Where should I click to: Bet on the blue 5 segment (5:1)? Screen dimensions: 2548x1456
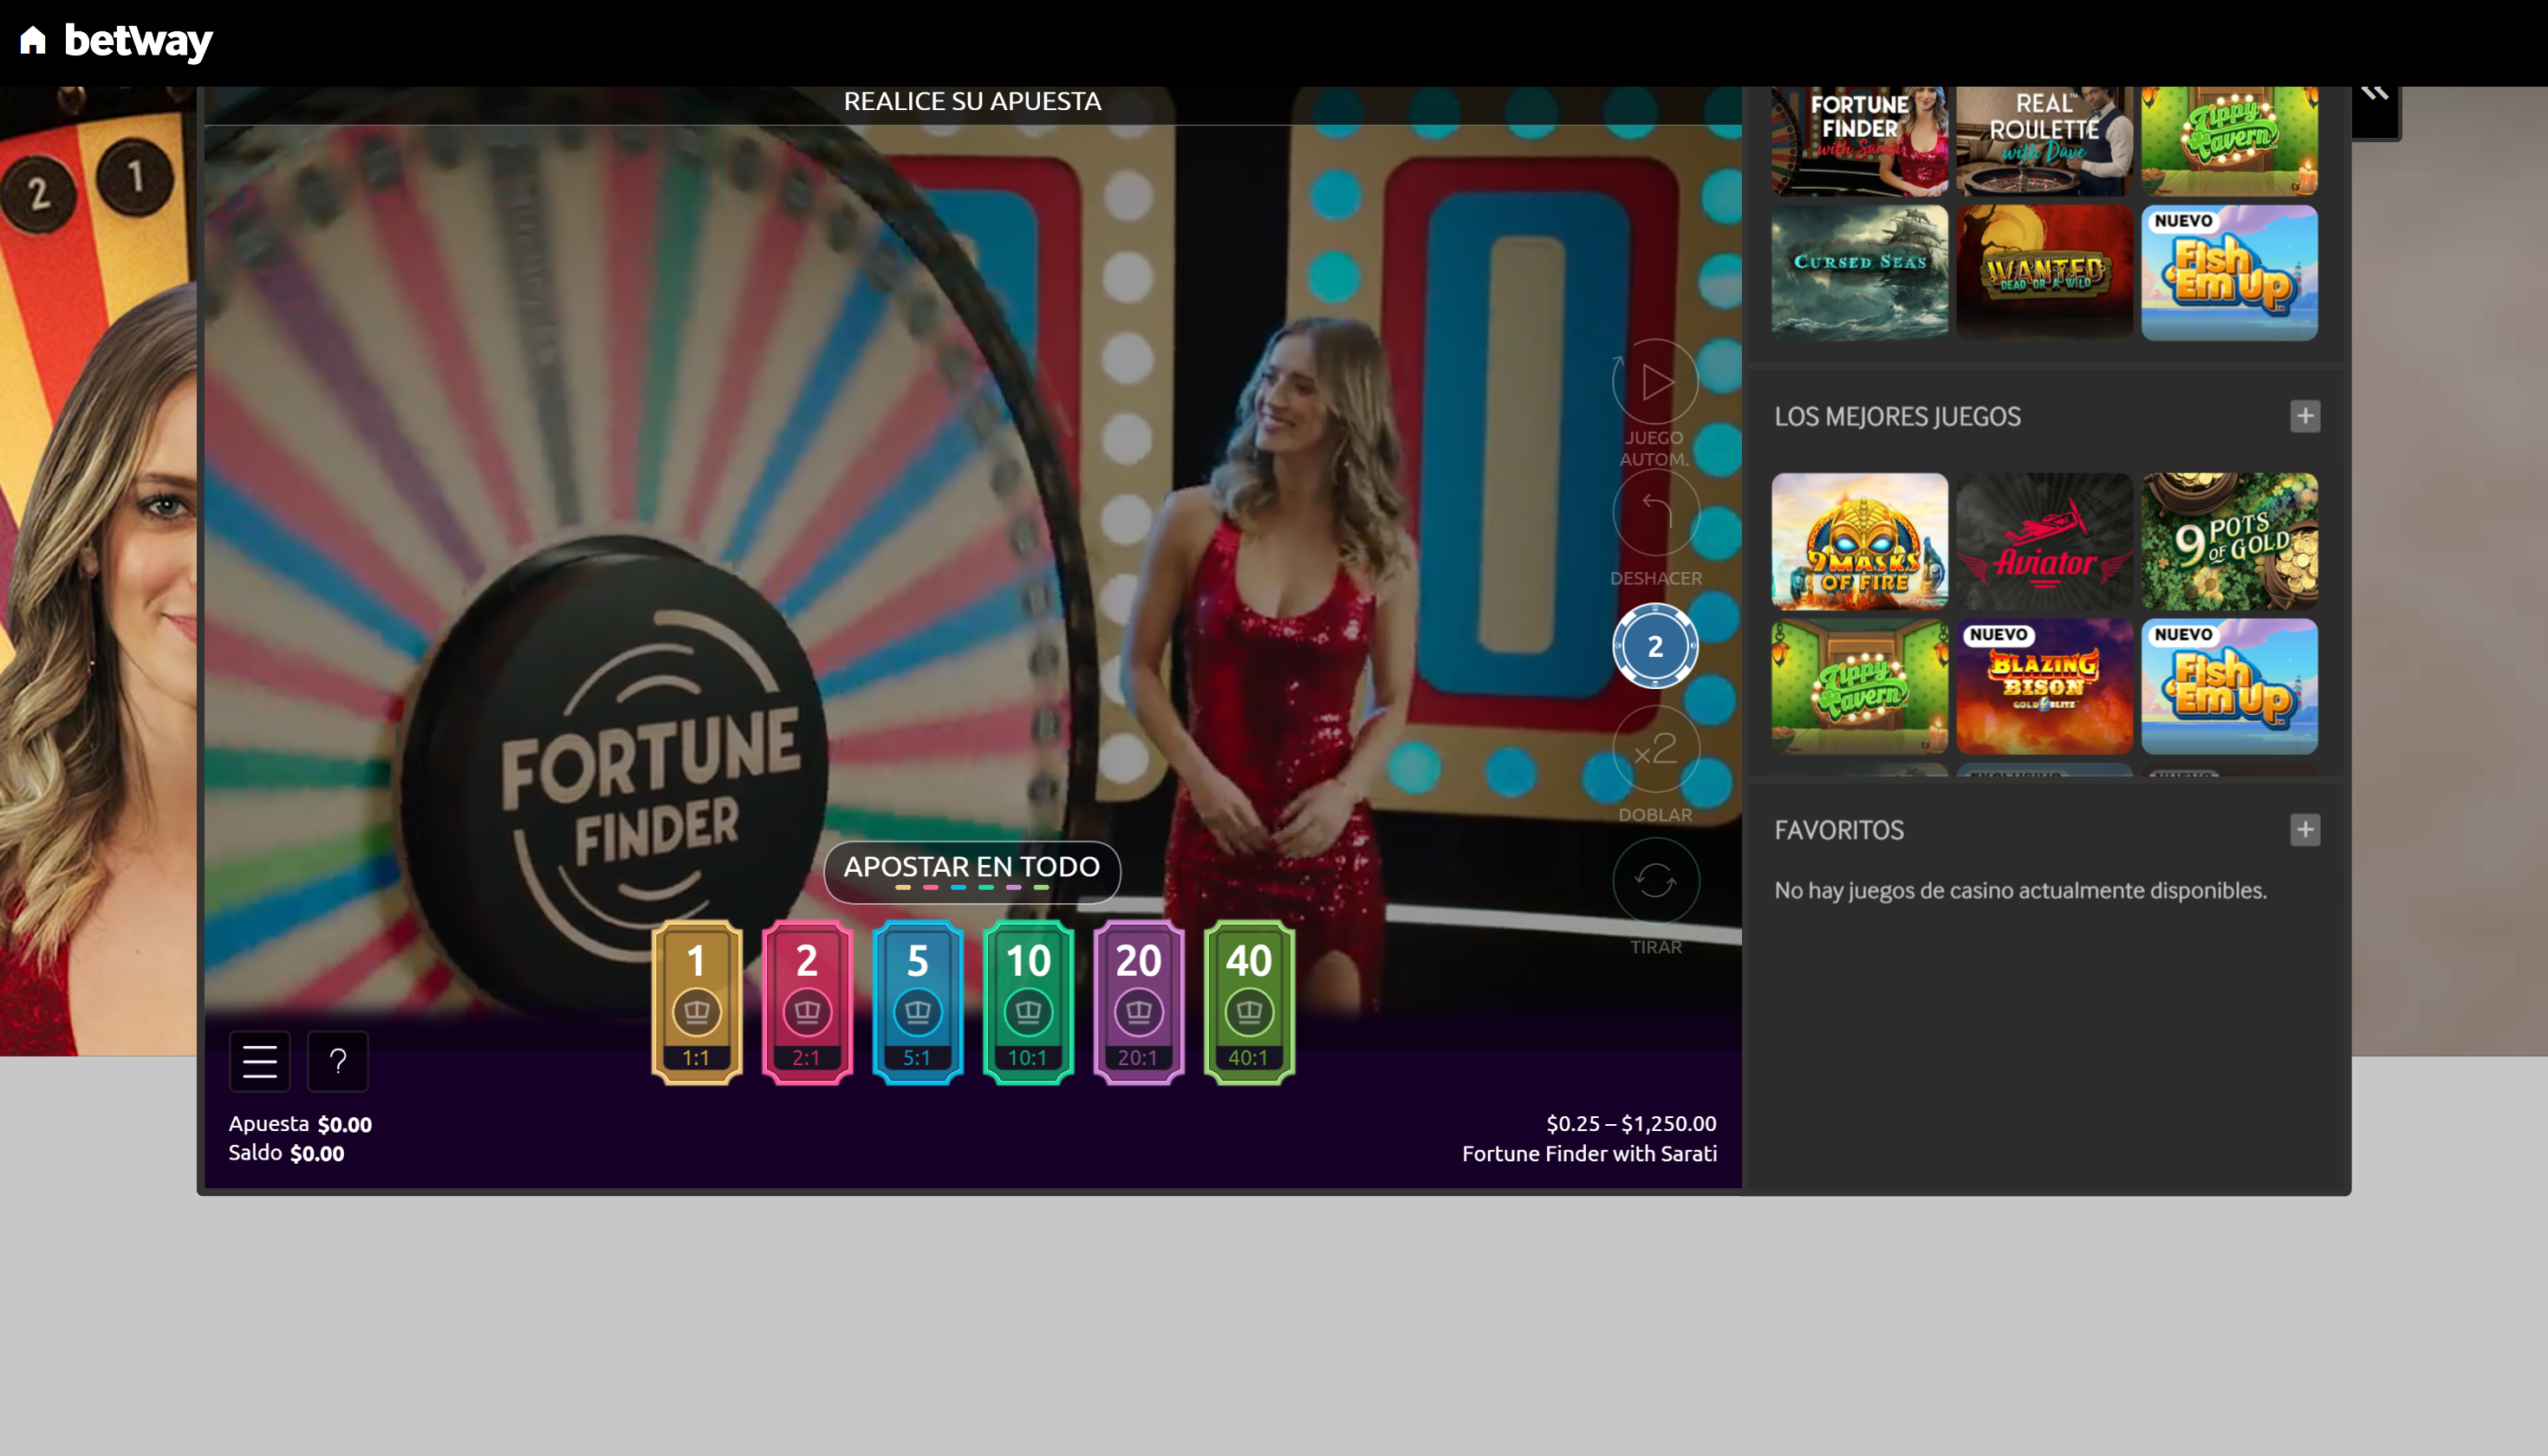tap(918, 1002)
